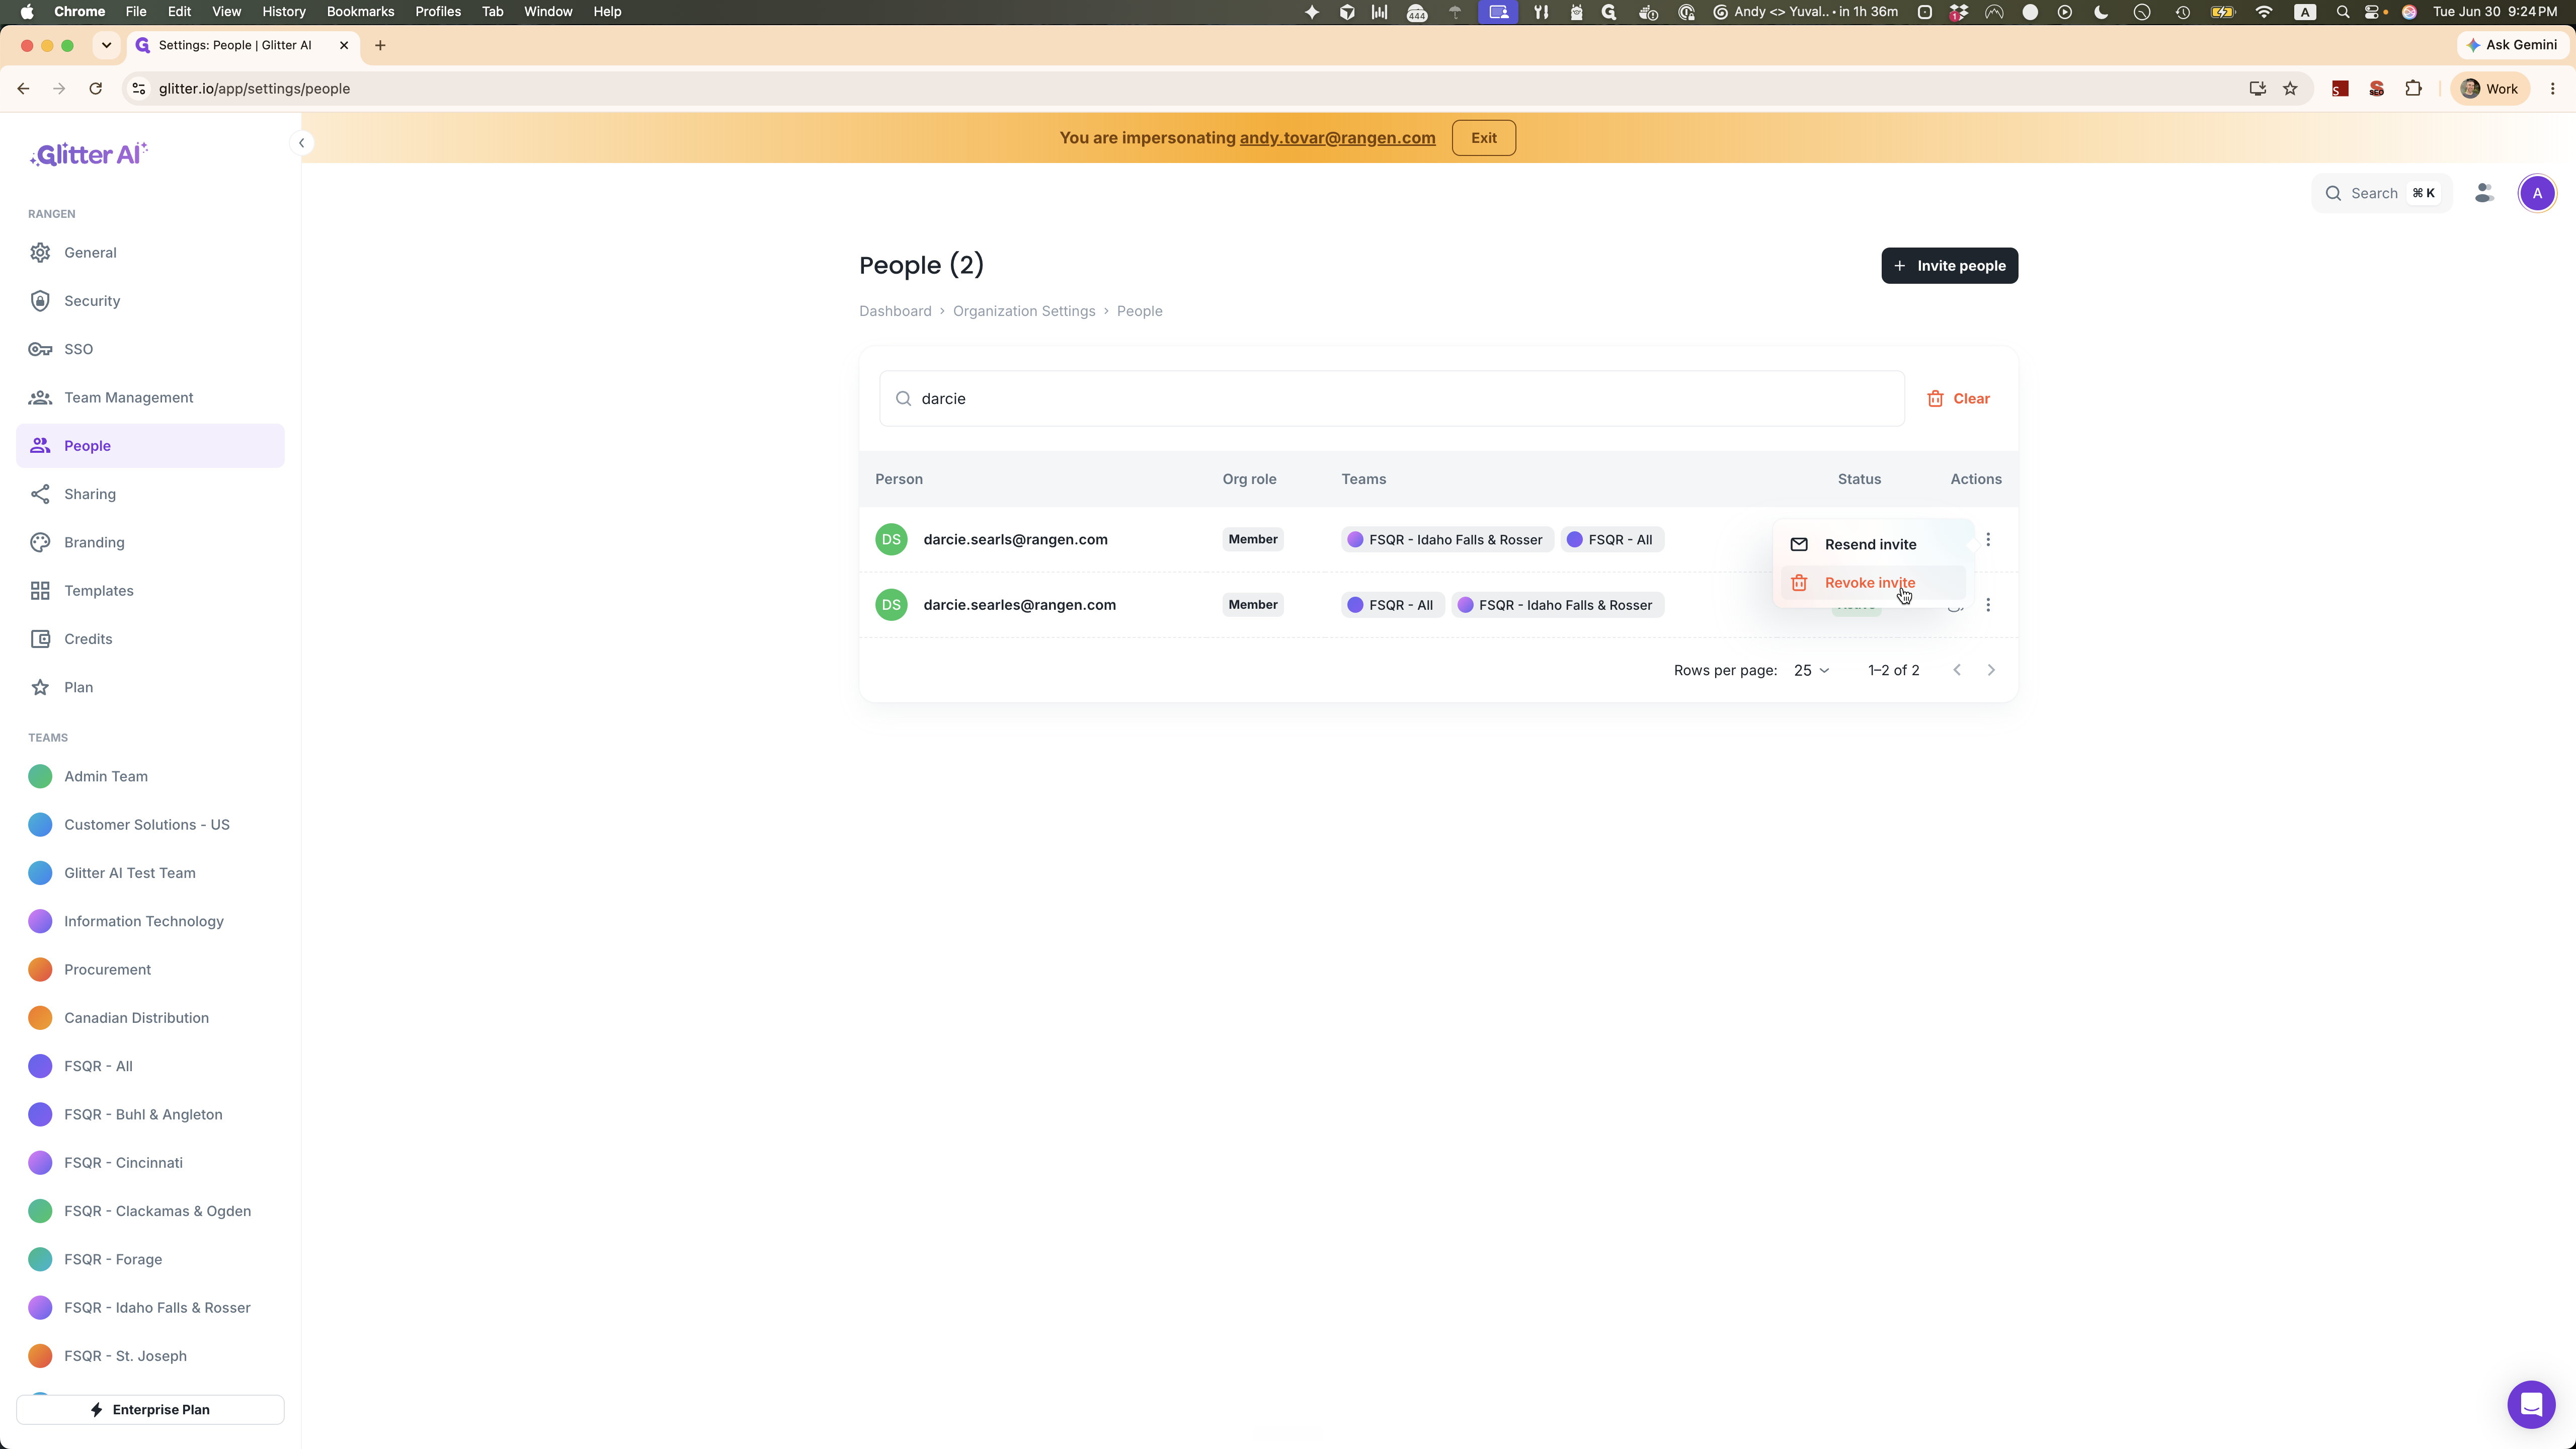Click FSQR - Idaho Falls & Rosser tag on darcie.searls row
Screen dimensions: 2576x1449
pyautogui.click(x=1447, y=540)
